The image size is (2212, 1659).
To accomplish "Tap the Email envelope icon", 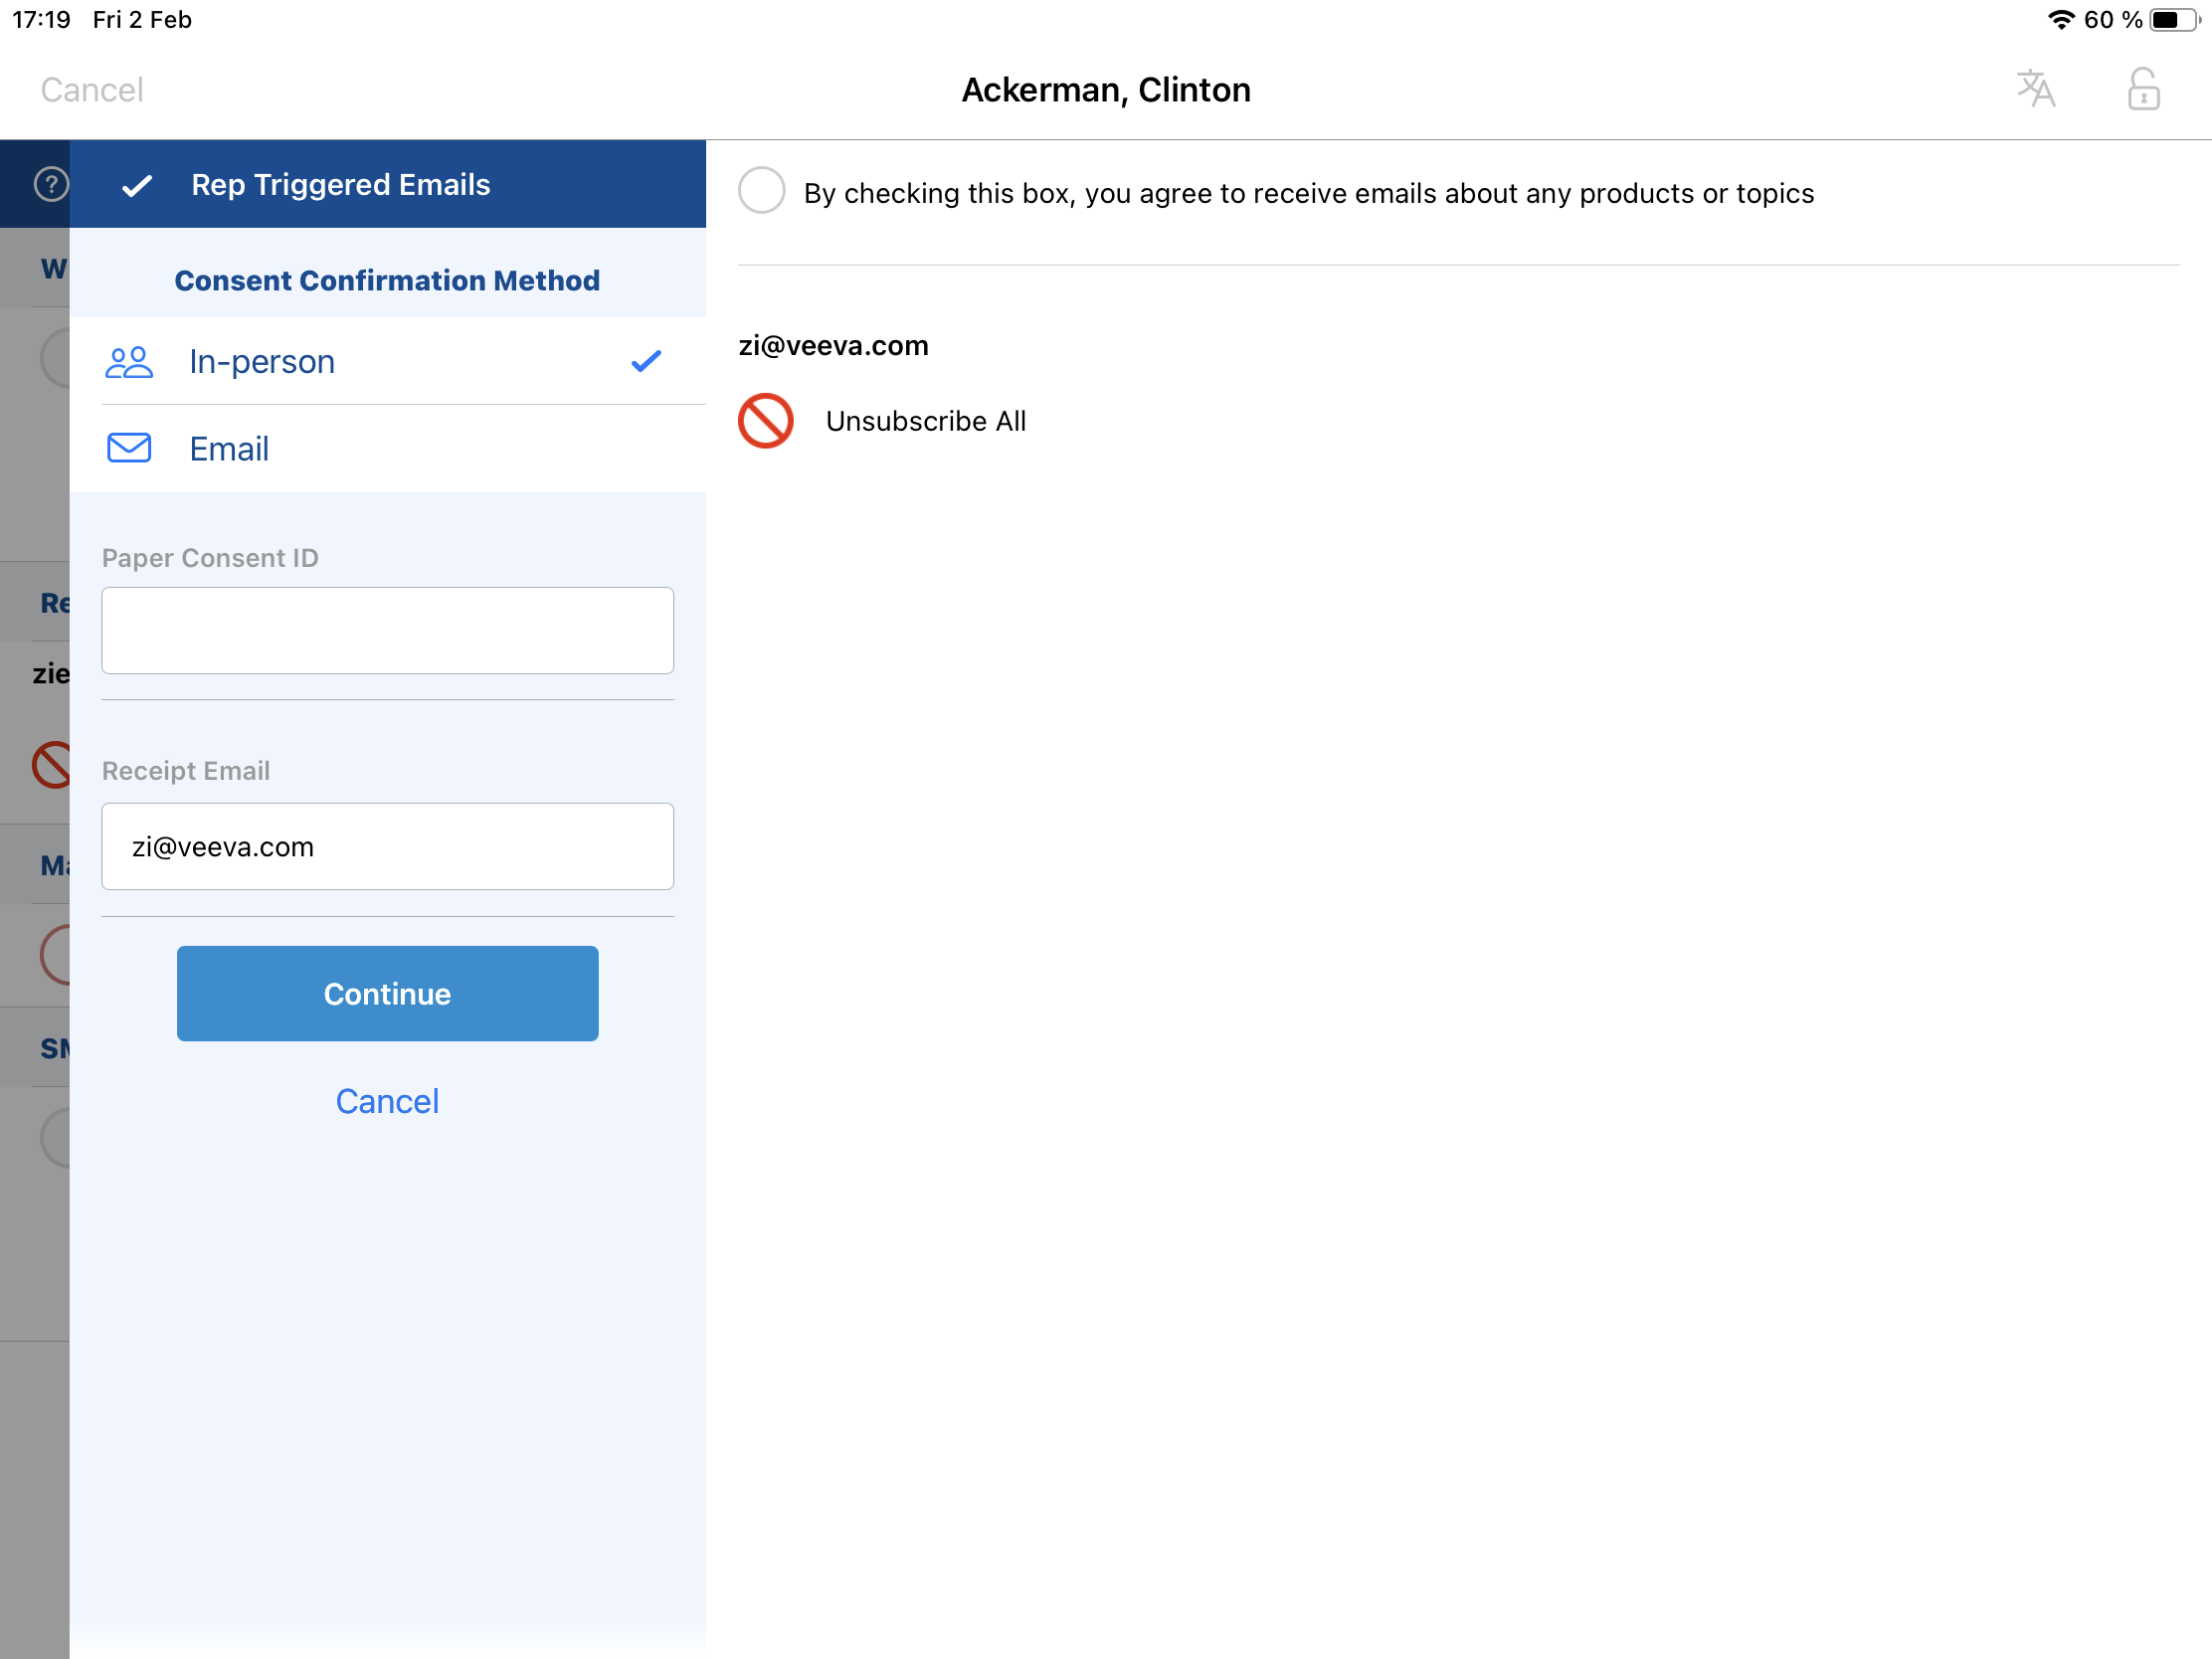I will [x=129, y=448].
